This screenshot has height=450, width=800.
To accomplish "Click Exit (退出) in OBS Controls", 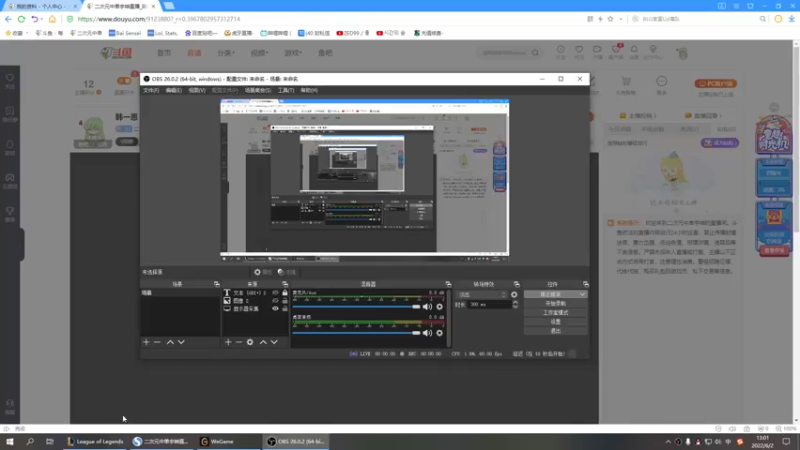I will point(556,331).
